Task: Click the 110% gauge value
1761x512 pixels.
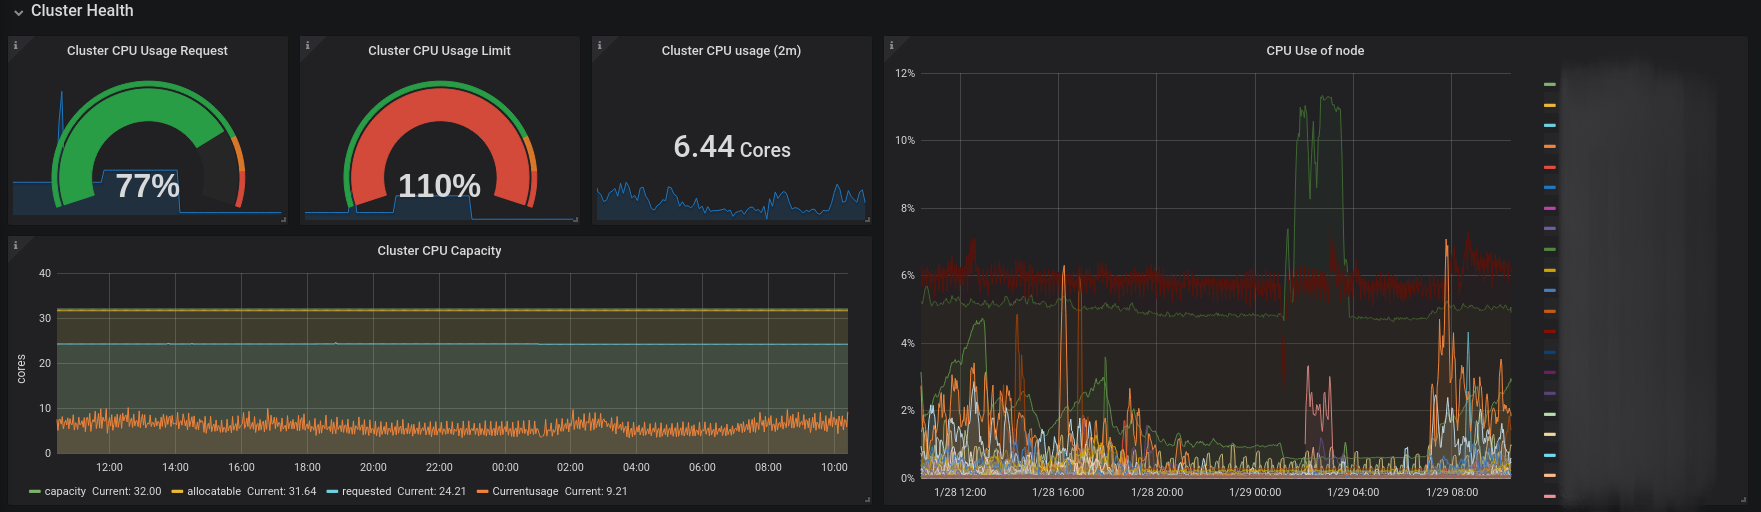Action: 439,186
